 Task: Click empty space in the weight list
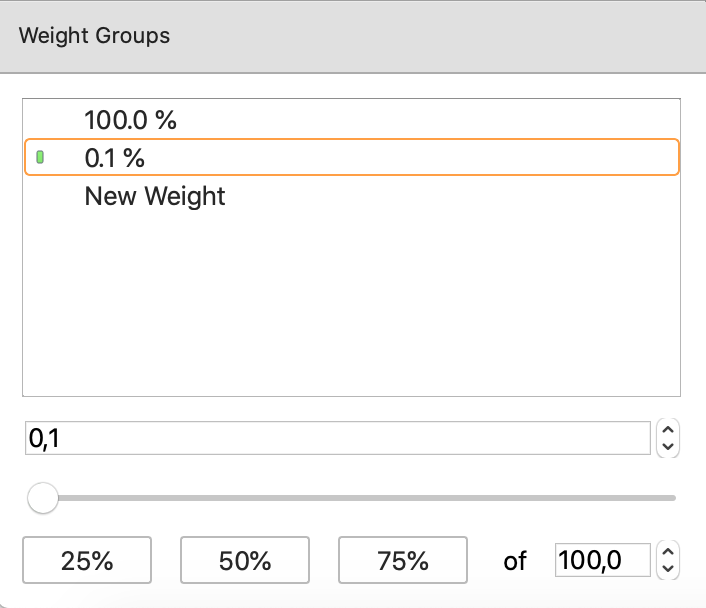[x=350, y=300]
